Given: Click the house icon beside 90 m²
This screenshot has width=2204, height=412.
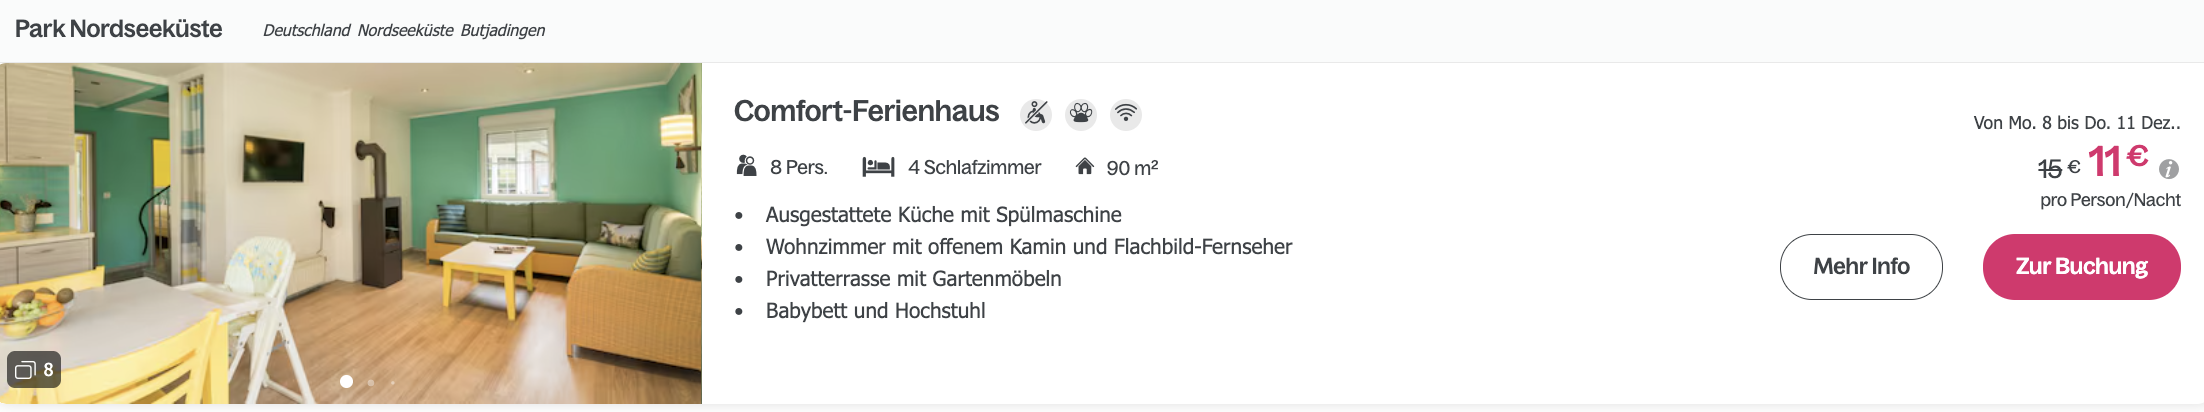Looking at the screenshot, I should click(x=1084, y=166).
